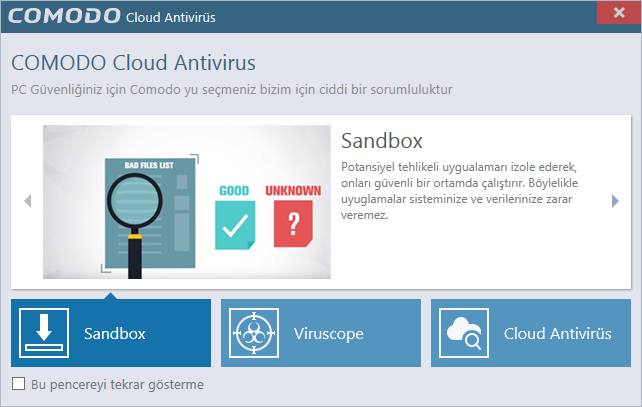Click the COMODO logo in title bar
This screenshot has height=407, width=642.
[64, 17]
